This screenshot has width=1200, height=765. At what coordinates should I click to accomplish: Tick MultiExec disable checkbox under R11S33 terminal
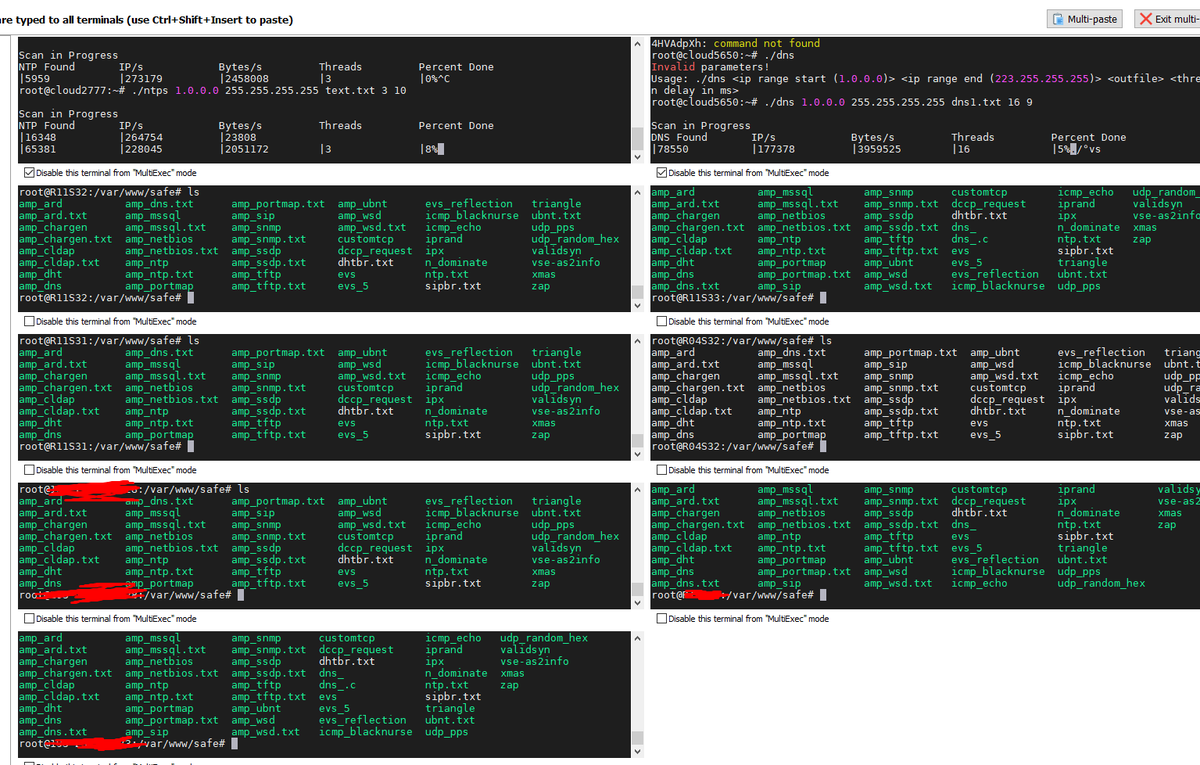click(x=661, y=322)
